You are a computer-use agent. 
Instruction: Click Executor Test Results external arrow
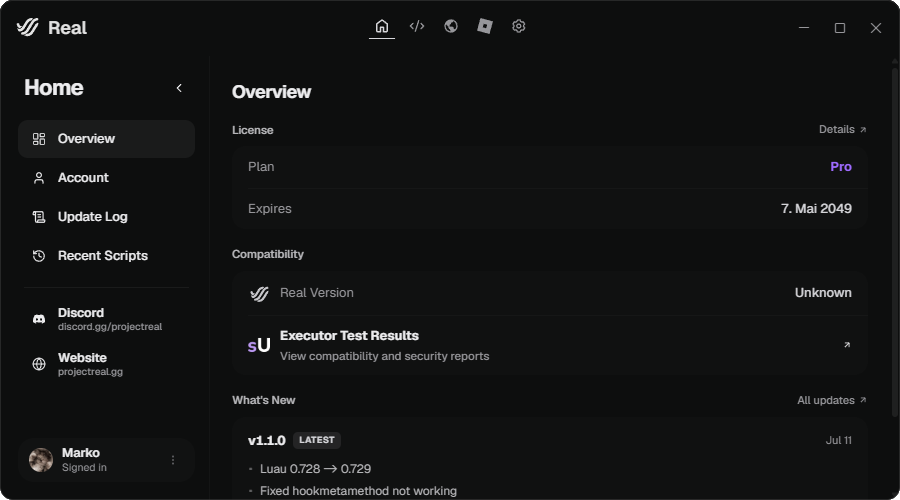[x=847, y=345]
